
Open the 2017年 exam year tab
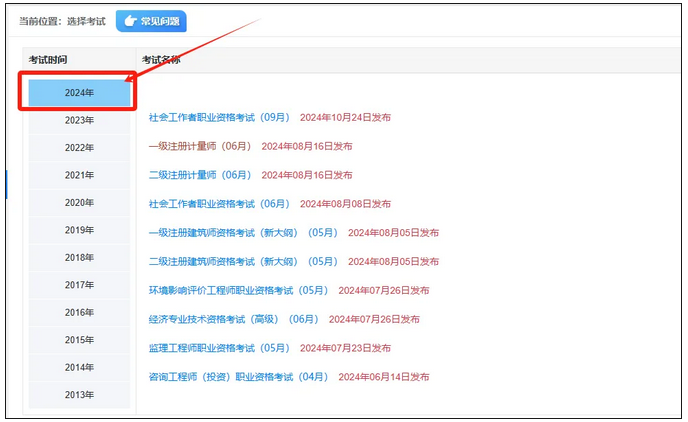(79, 285)
